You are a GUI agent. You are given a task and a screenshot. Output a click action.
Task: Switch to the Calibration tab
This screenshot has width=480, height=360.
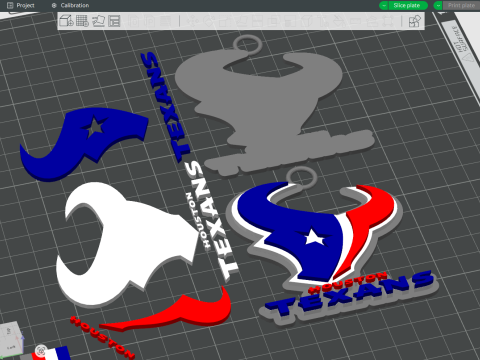coord(70,5)
